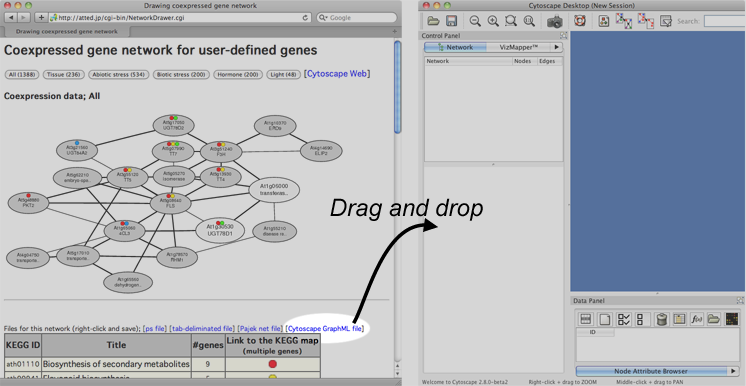Viewport: 746px width, 386px height.
Task: Switch to the VizMapper tab
Action: [x=519, y=47]
